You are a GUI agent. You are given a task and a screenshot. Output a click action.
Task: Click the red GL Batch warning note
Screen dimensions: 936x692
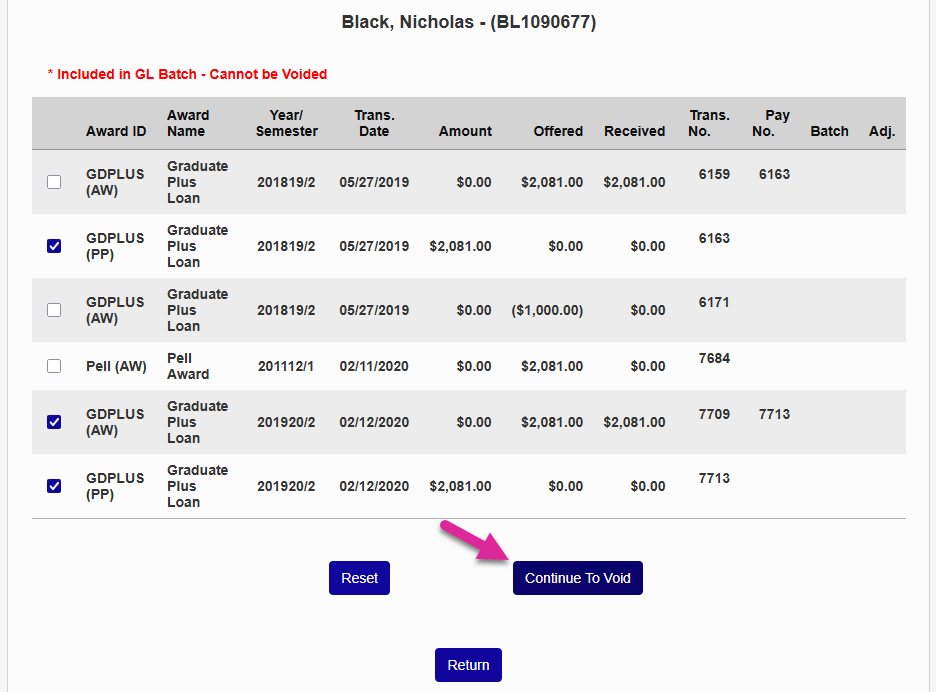(187, 74)
